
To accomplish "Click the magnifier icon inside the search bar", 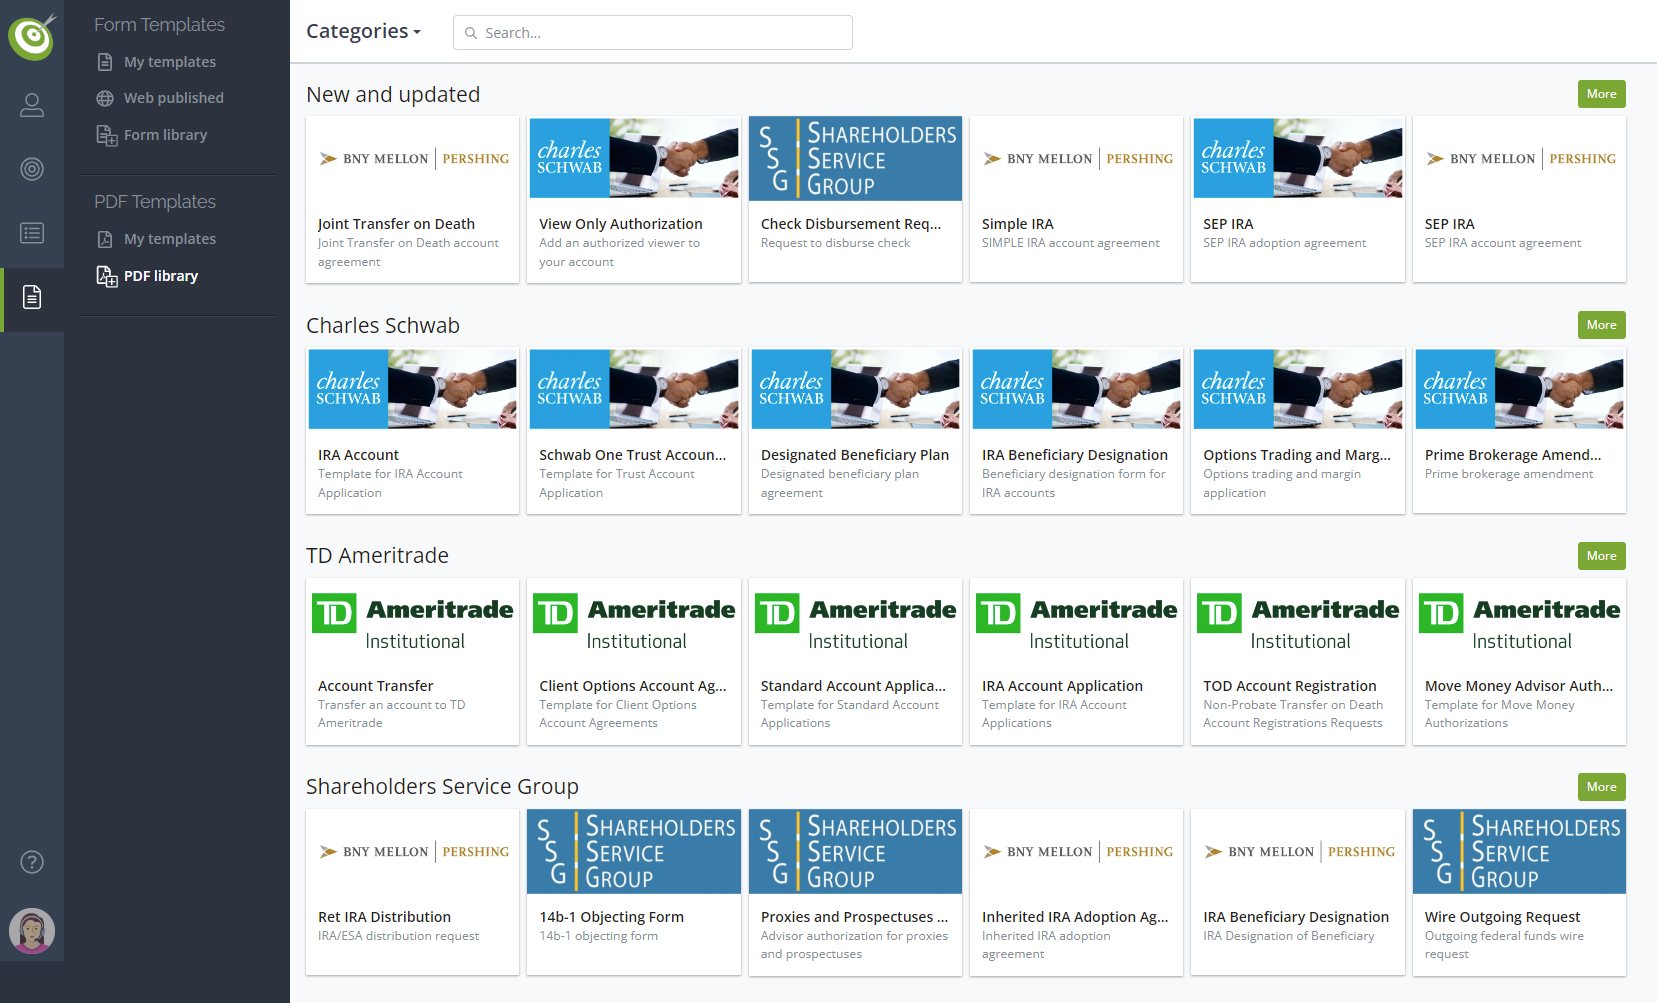I will 471,32.
